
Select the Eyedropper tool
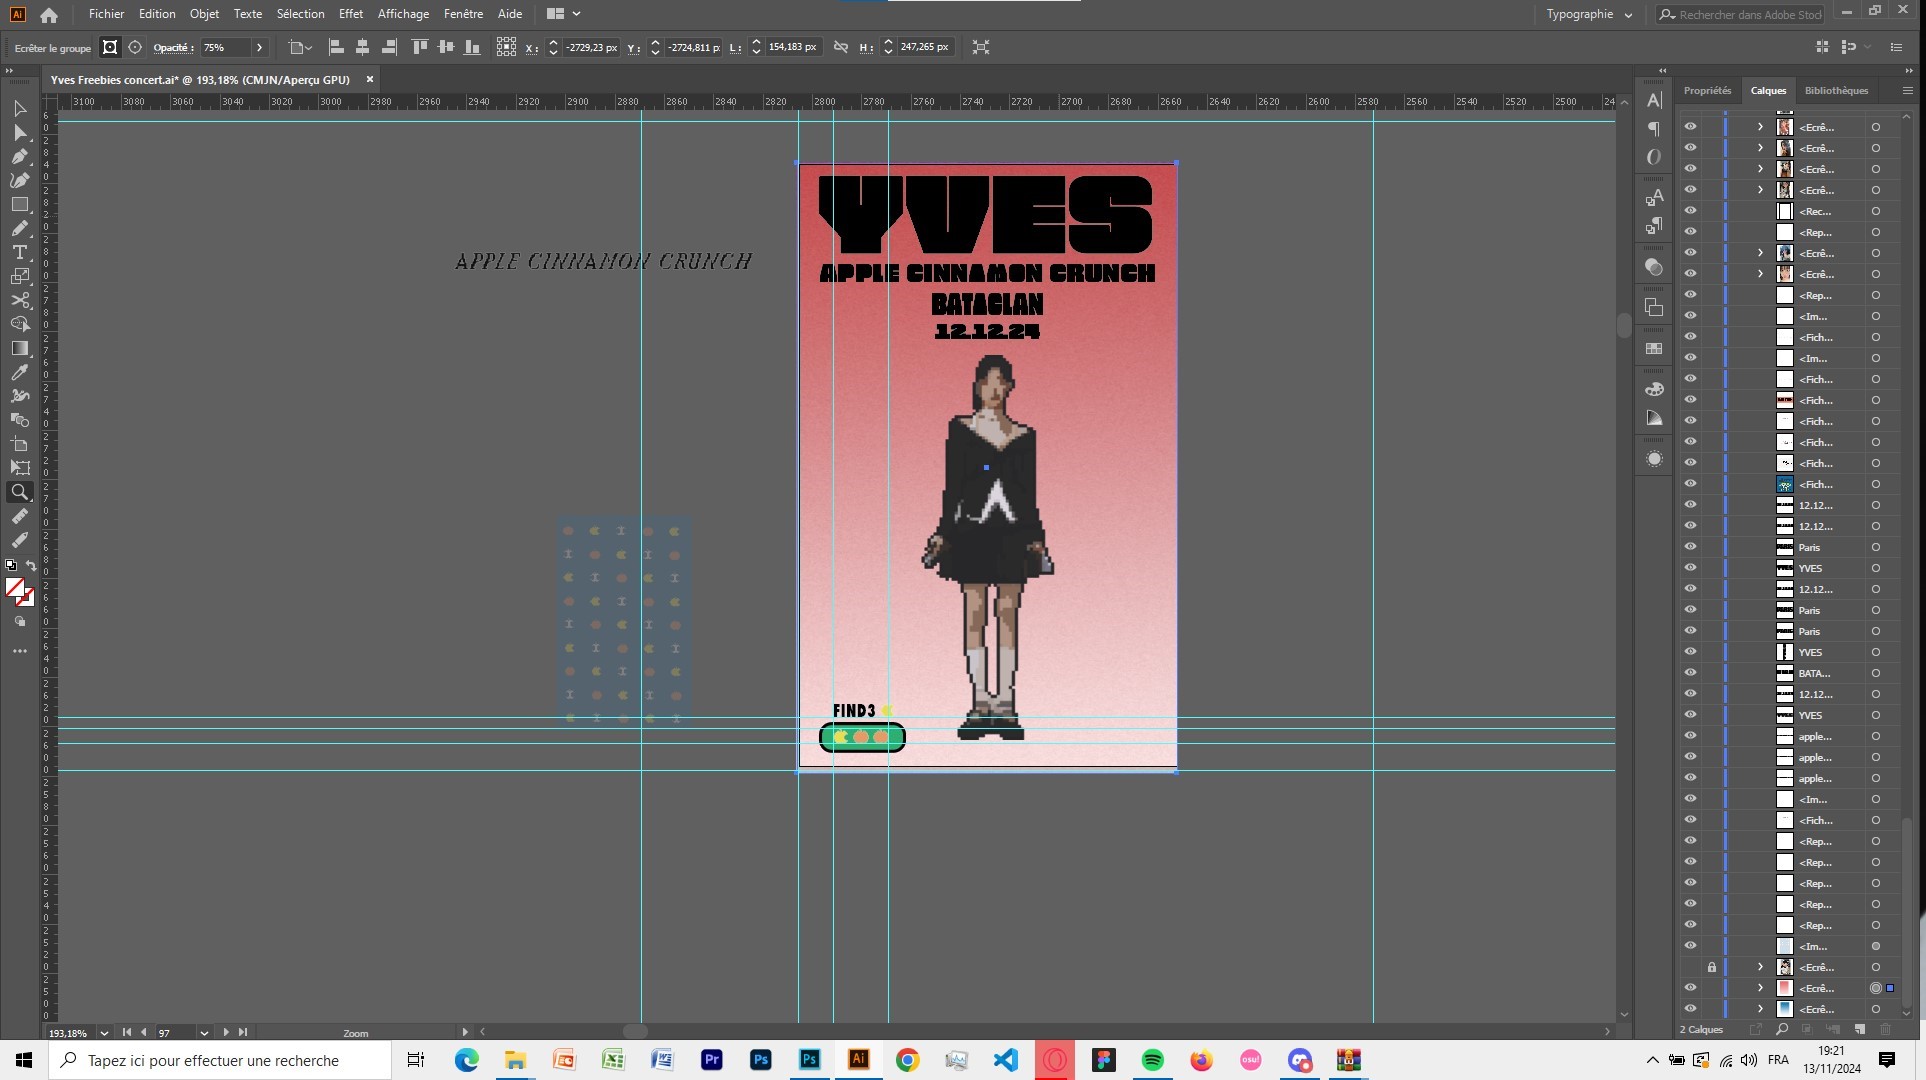[x=19, y=372]
